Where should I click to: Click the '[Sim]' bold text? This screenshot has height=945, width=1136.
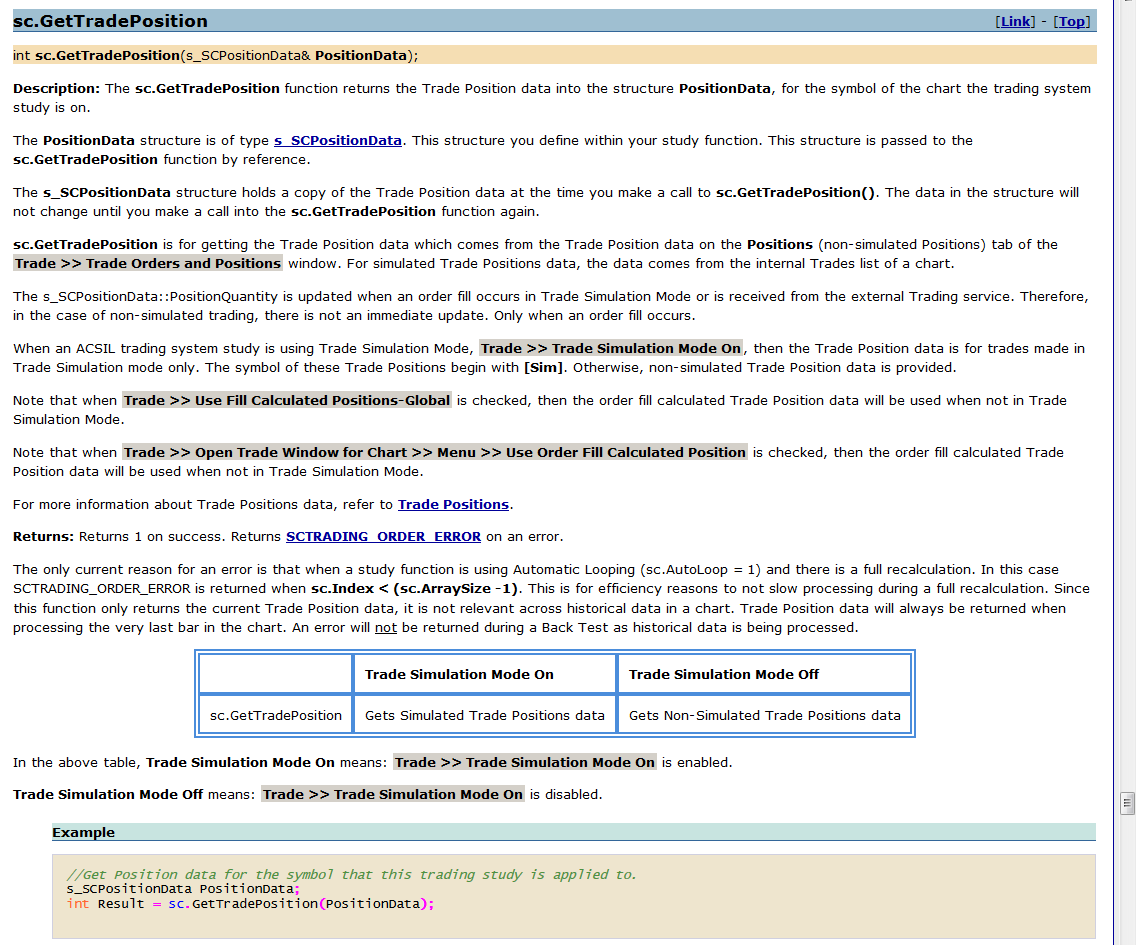coord(544,367)
